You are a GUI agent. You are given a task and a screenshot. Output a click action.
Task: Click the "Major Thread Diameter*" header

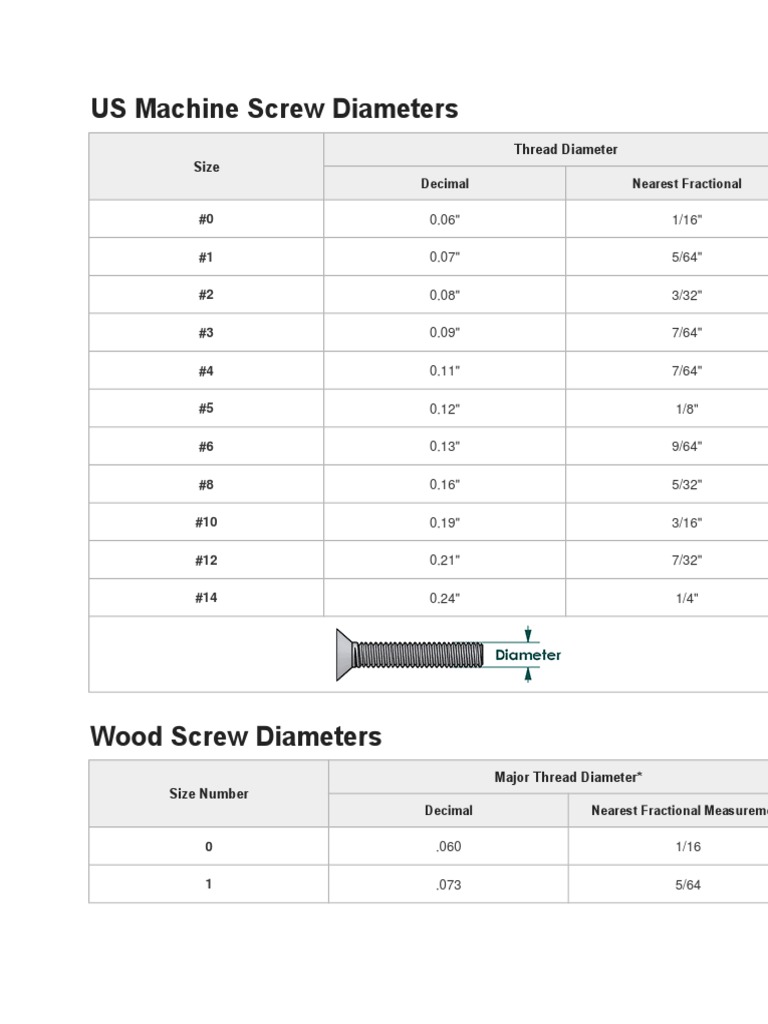[567, 777]
